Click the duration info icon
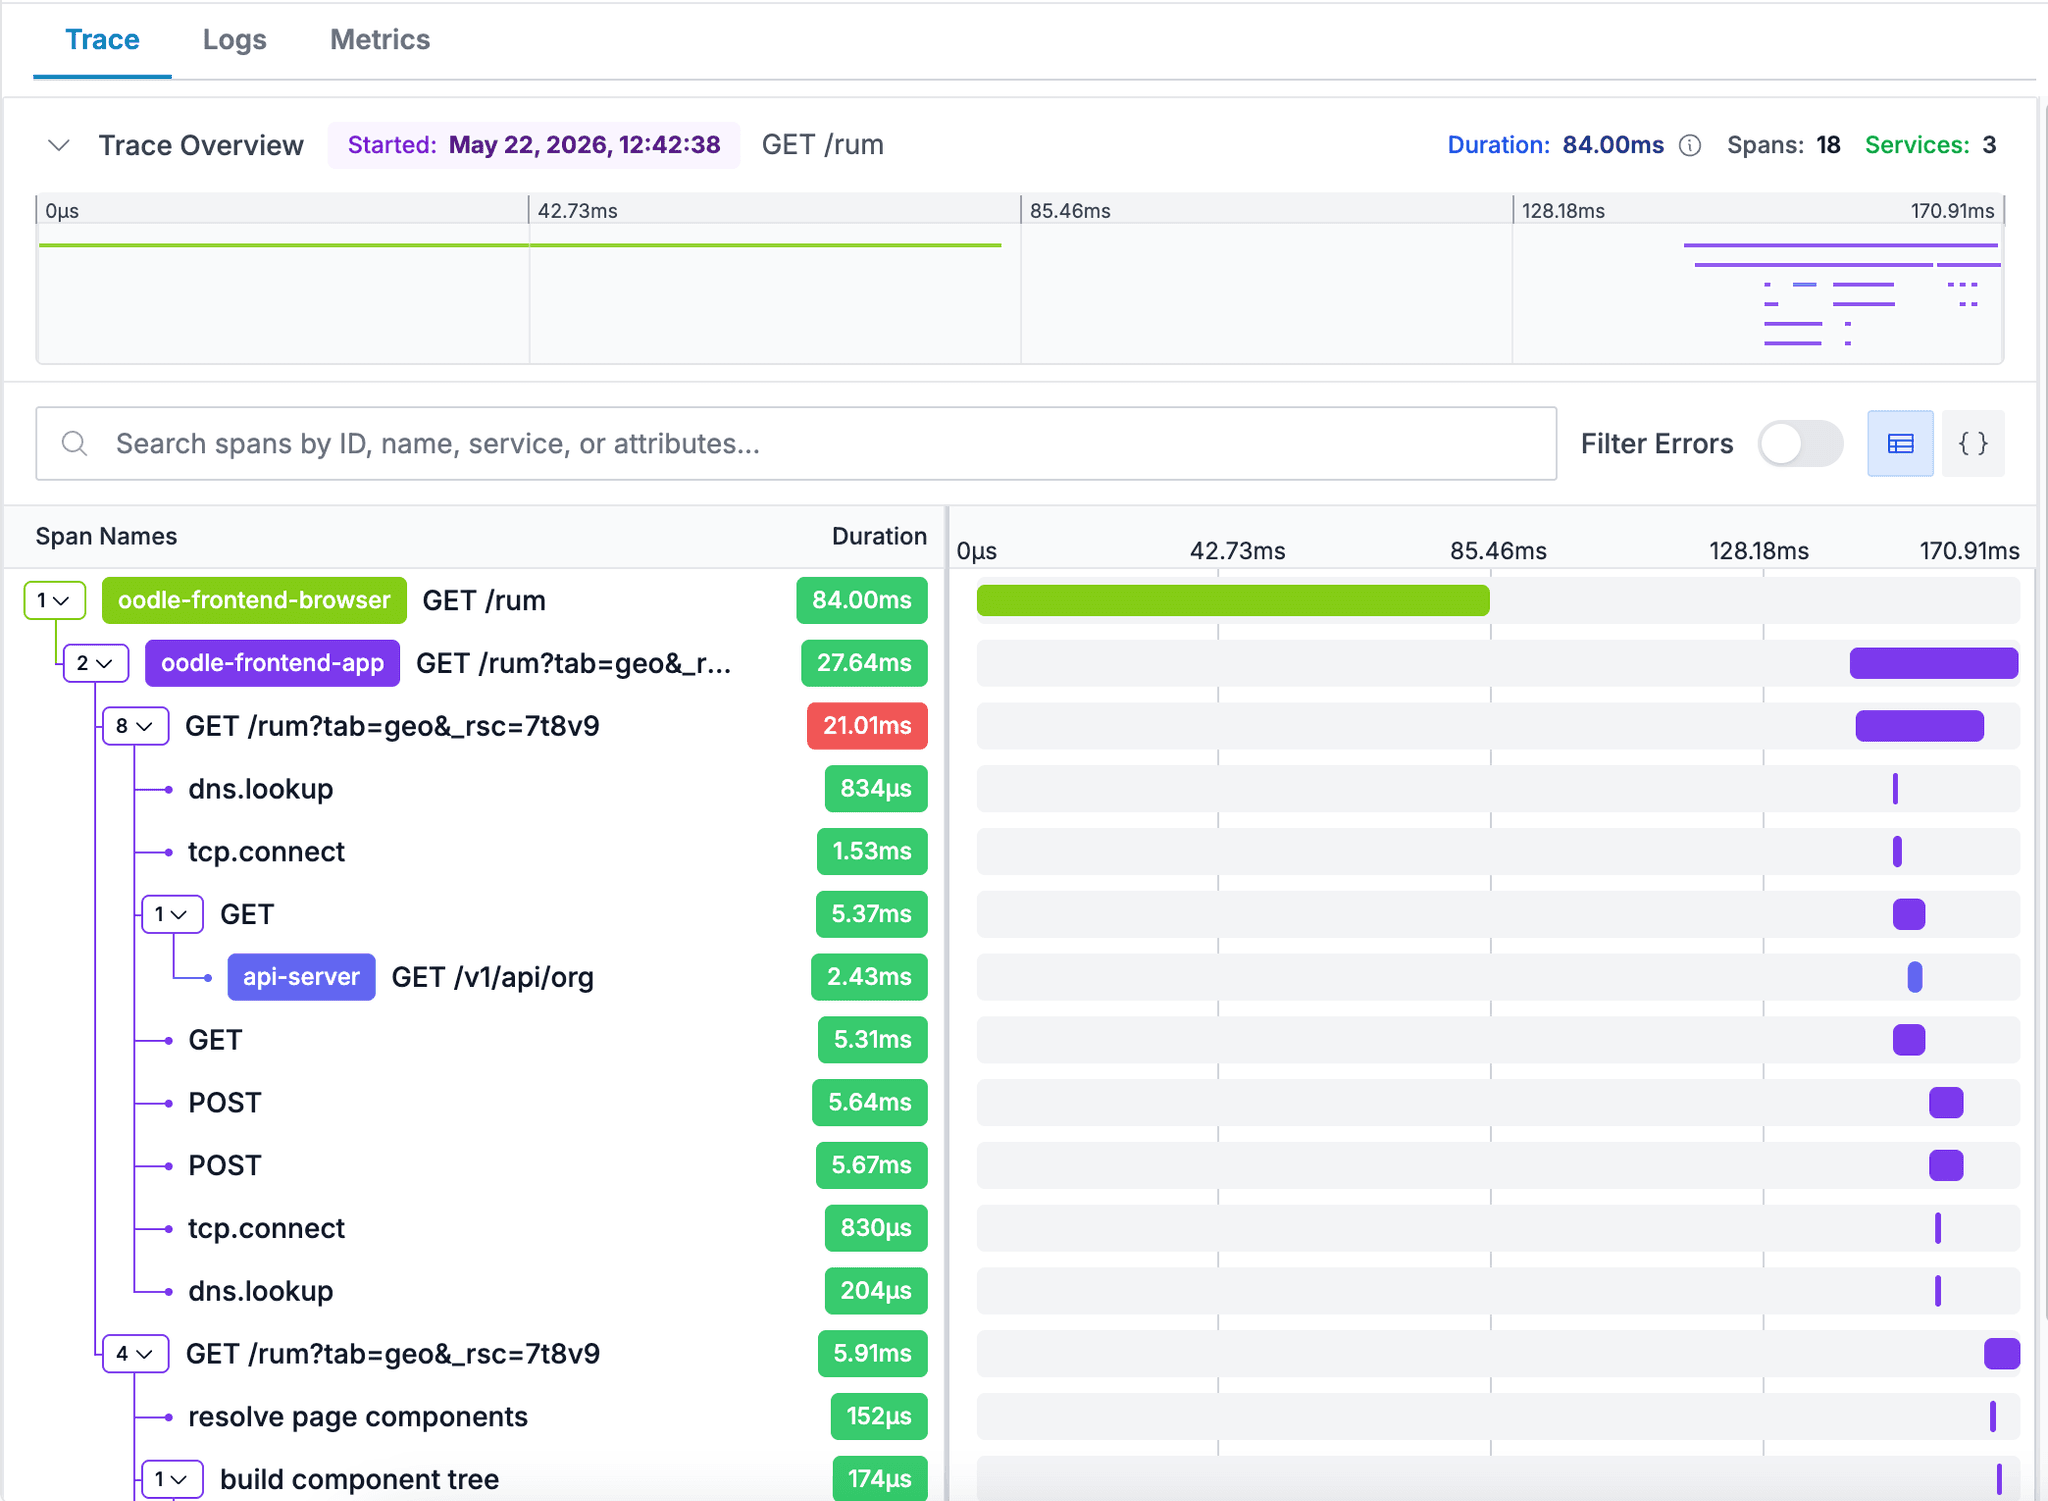The width and height of the screenshot is (2048, 1501). coord(1690,146)
